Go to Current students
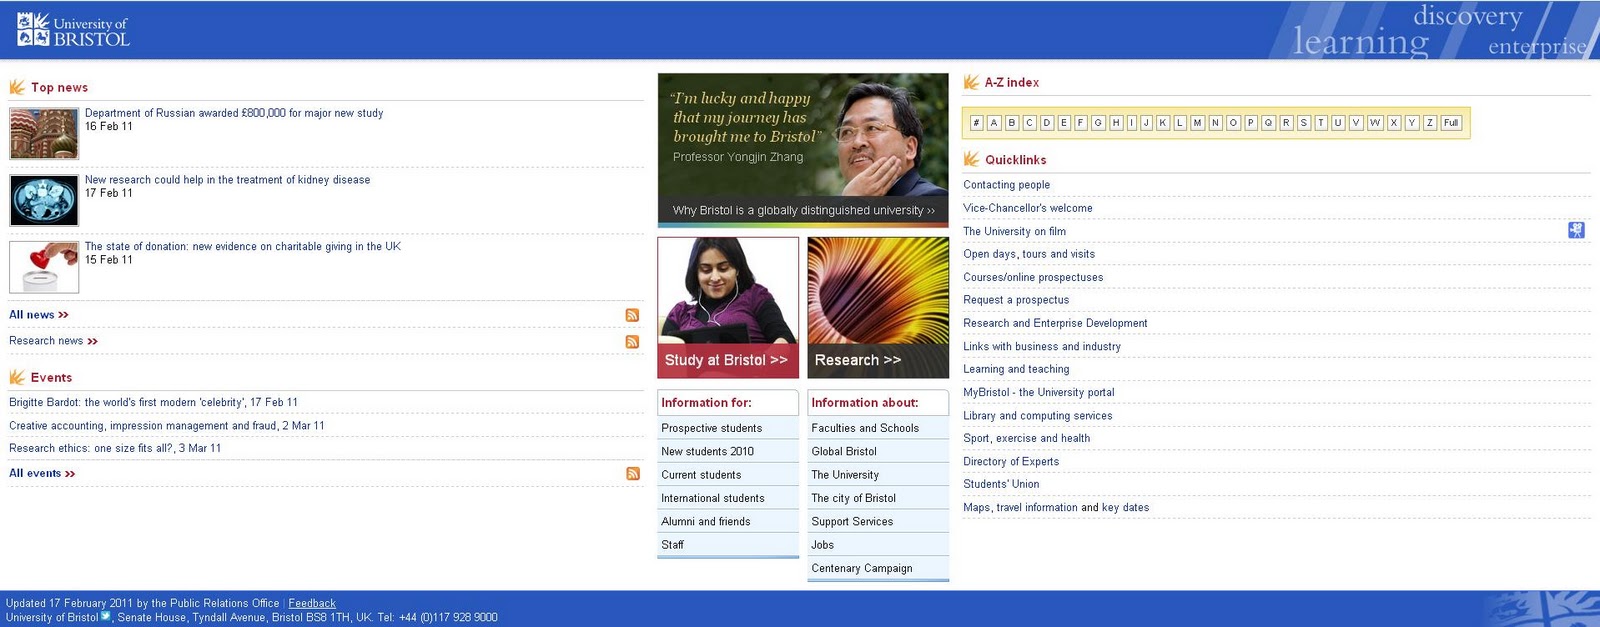This screenshot has height=627, width=1600. coord(701,475)
